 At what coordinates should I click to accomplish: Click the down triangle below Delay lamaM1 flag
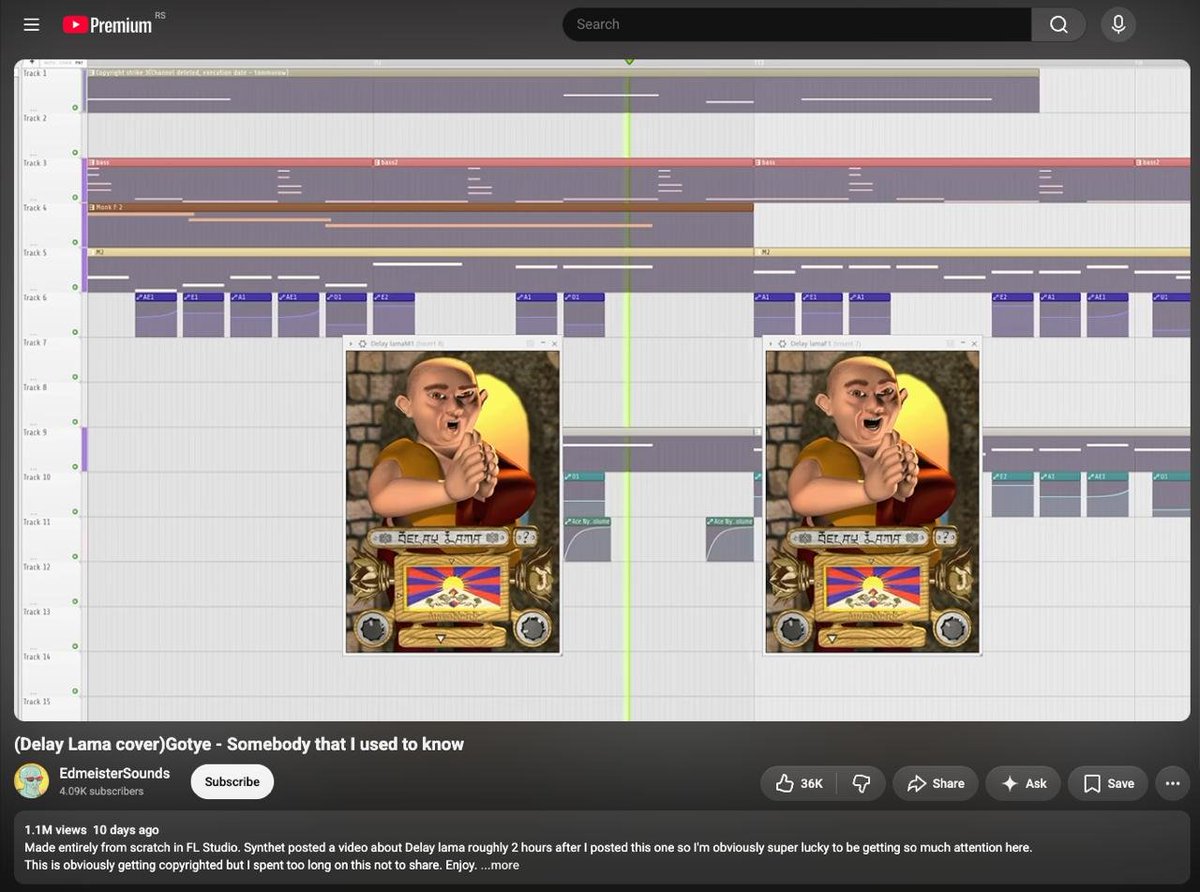441,638
